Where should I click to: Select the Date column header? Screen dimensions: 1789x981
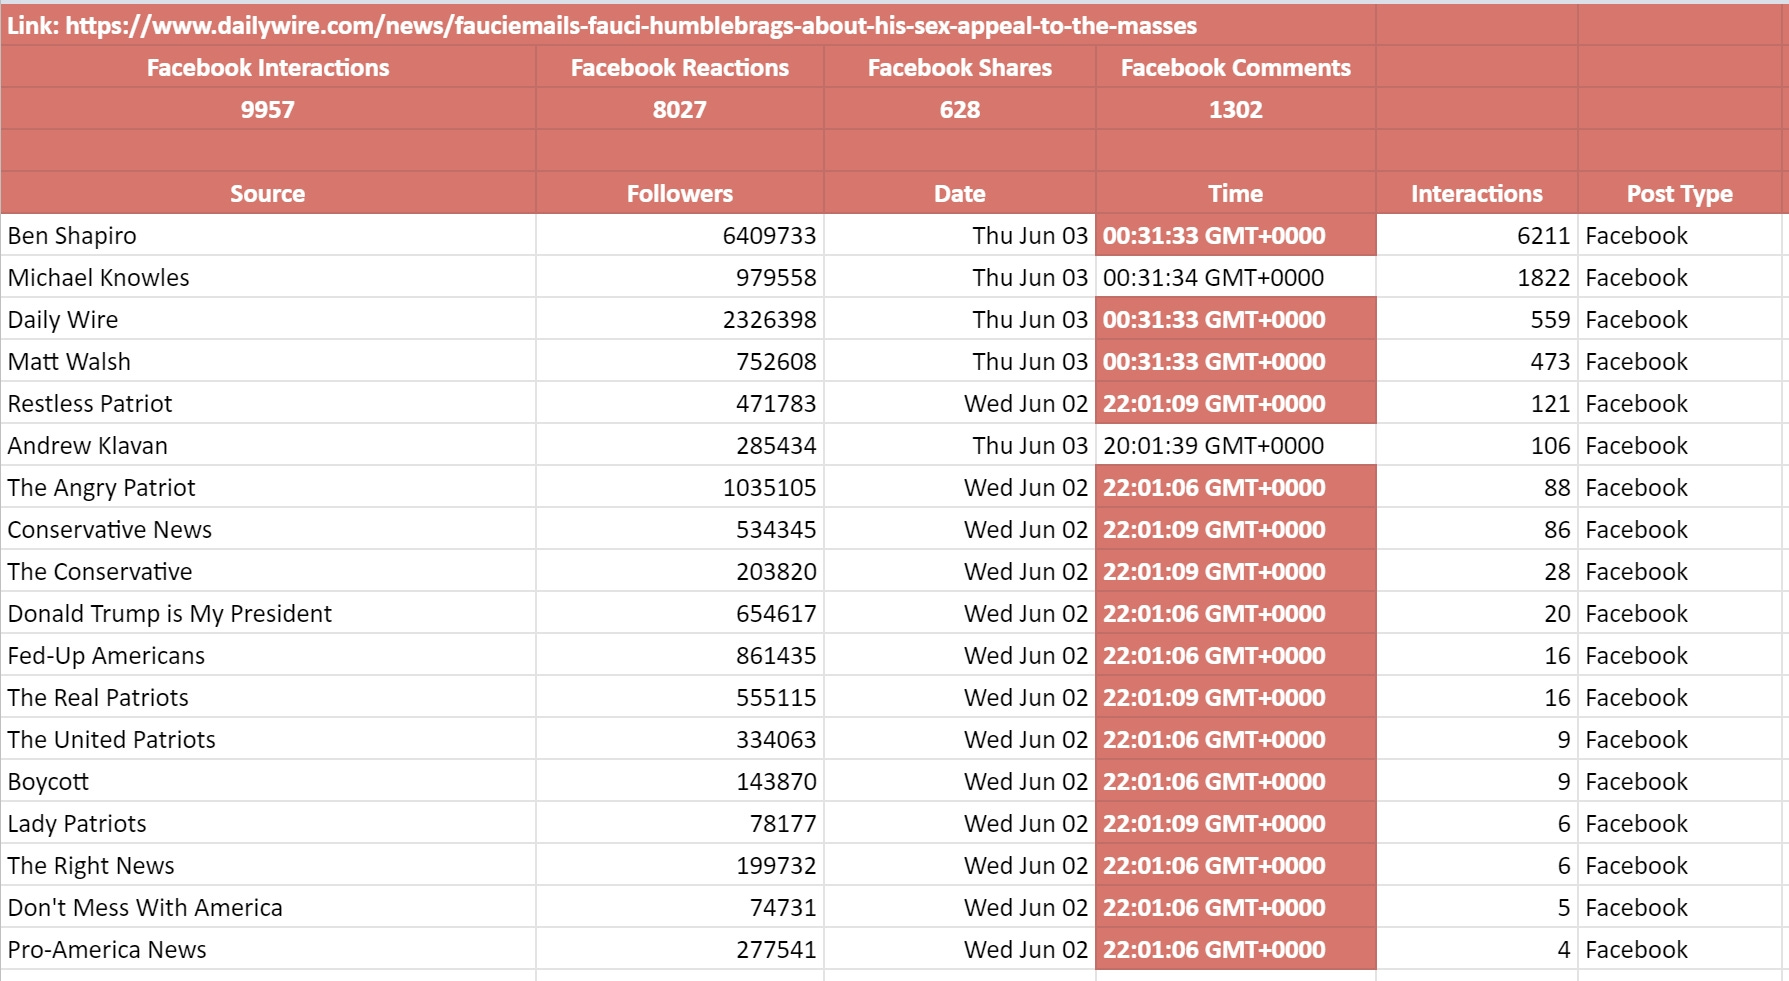[x=960, y=193]
